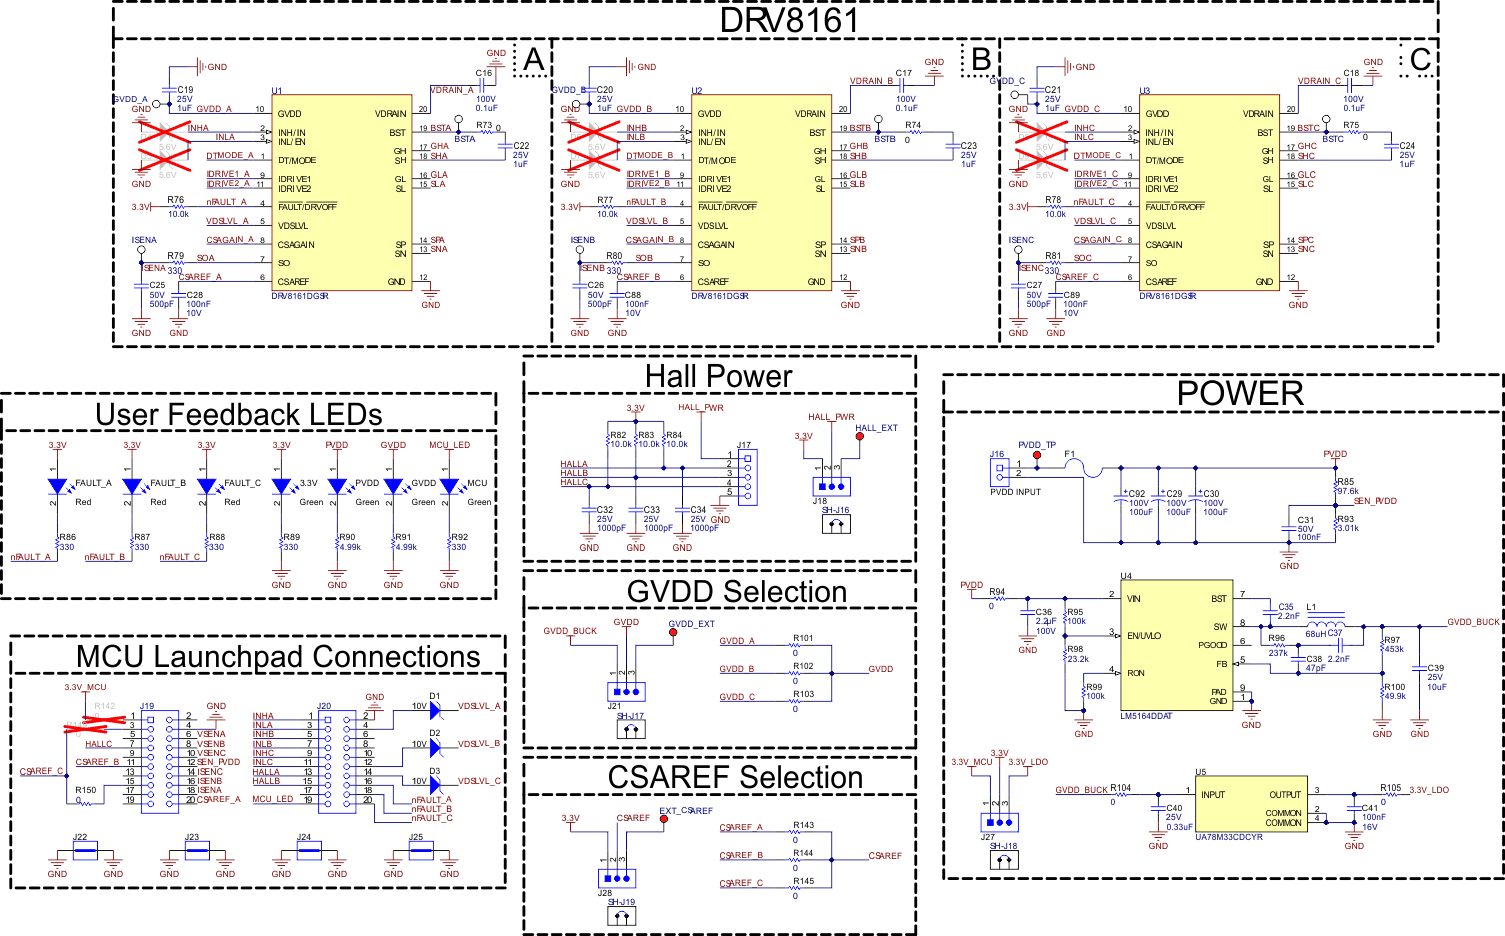The height and width of the screenshot is (936, 1505).
Task: Click diode D3 on VDSLVL_C
Action: [x=435, y=785]
